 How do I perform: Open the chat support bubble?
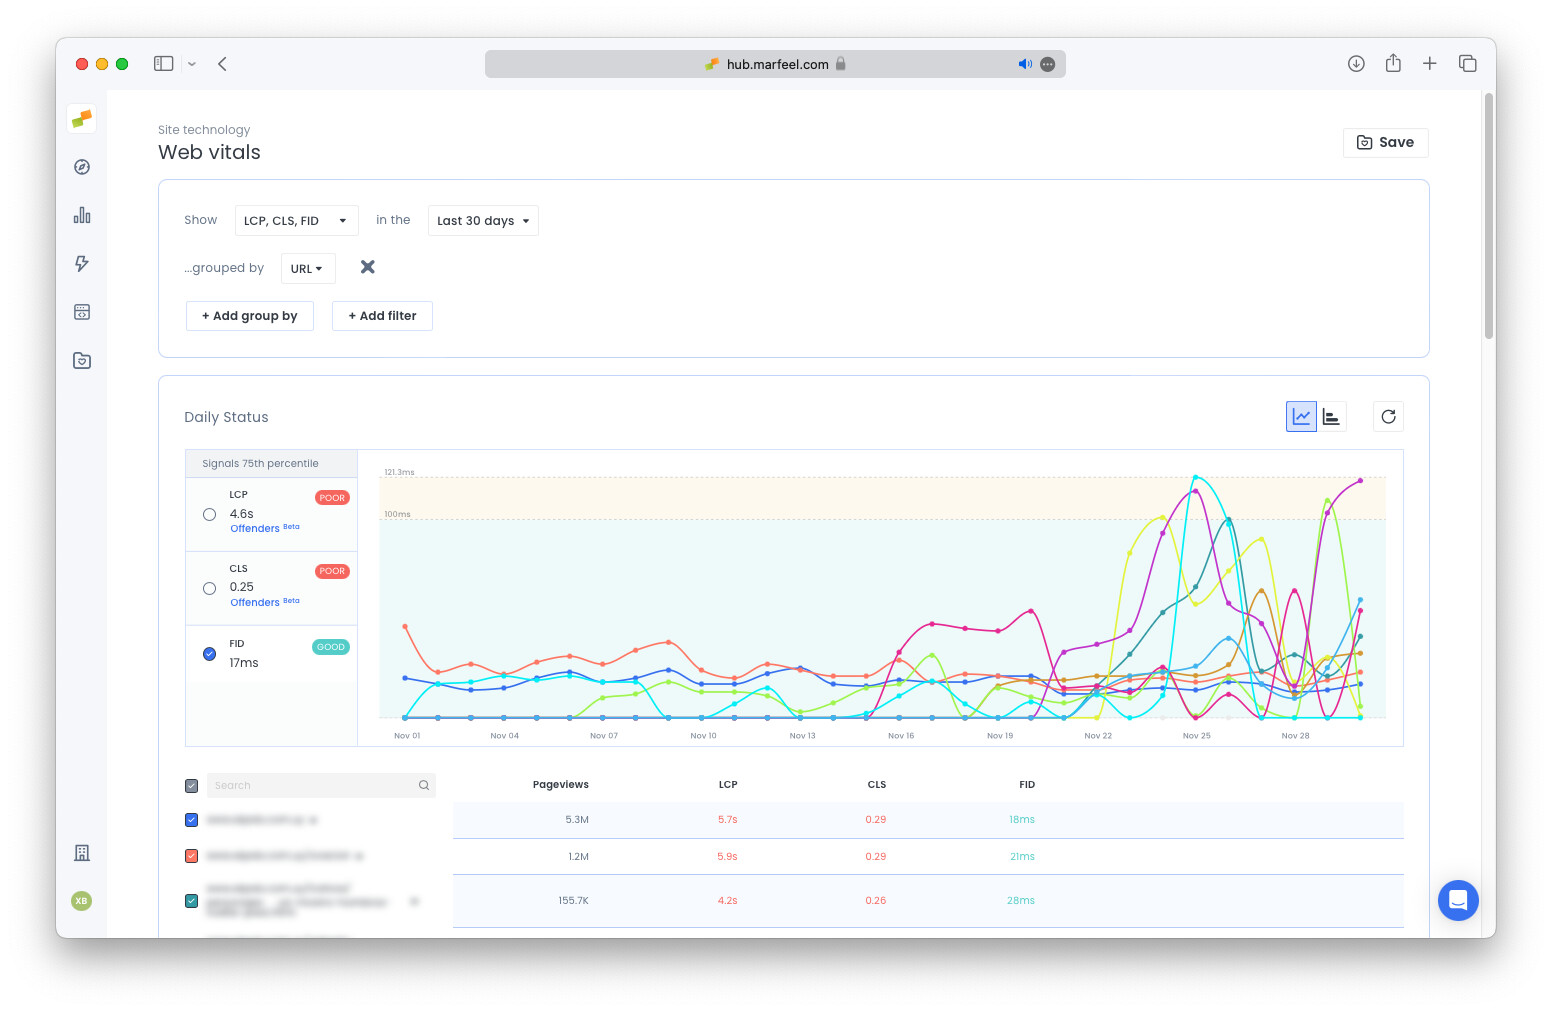coord(1457,900)
